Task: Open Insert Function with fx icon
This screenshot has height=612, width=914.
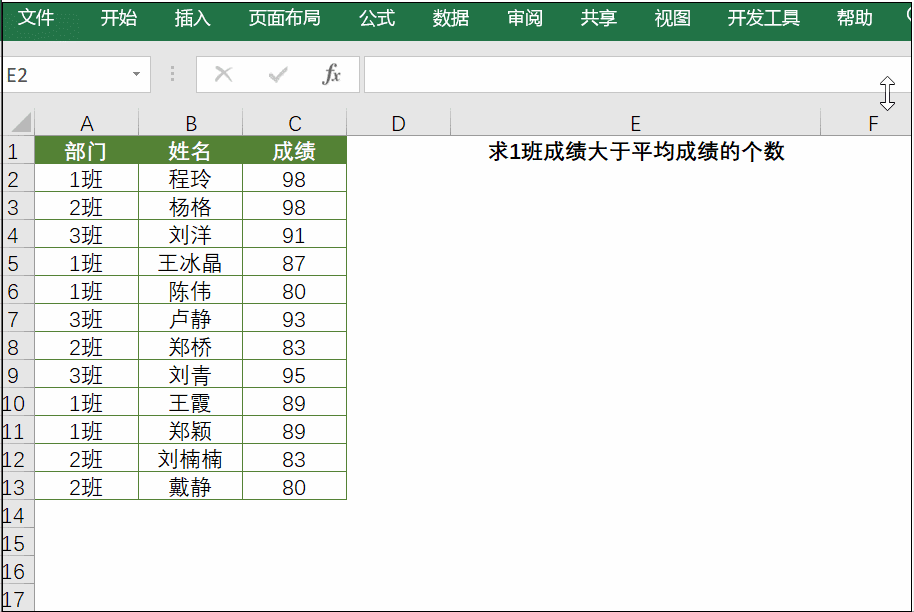Action: coord(331,74)
